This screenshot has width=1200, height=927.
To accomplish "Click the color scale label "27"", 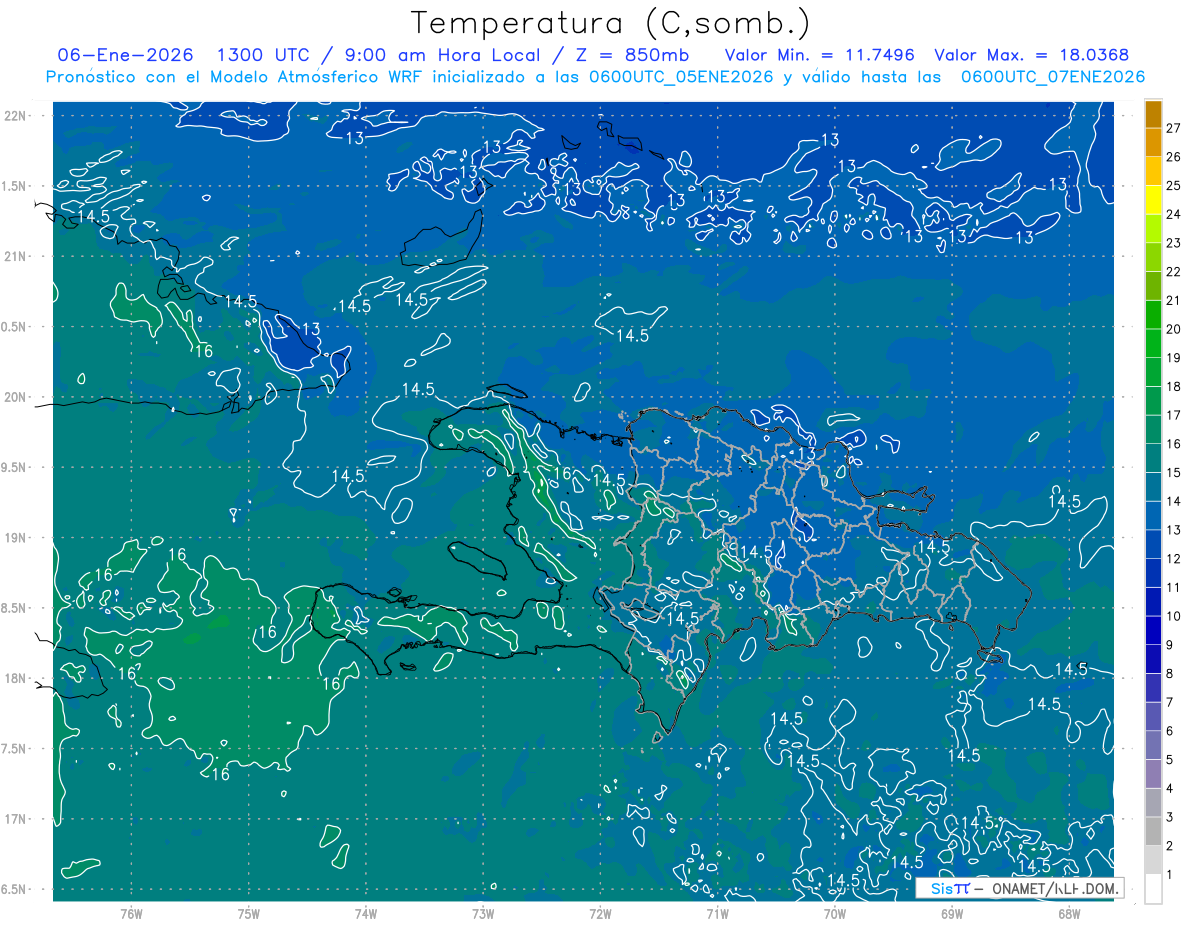I will [1174, 128].
